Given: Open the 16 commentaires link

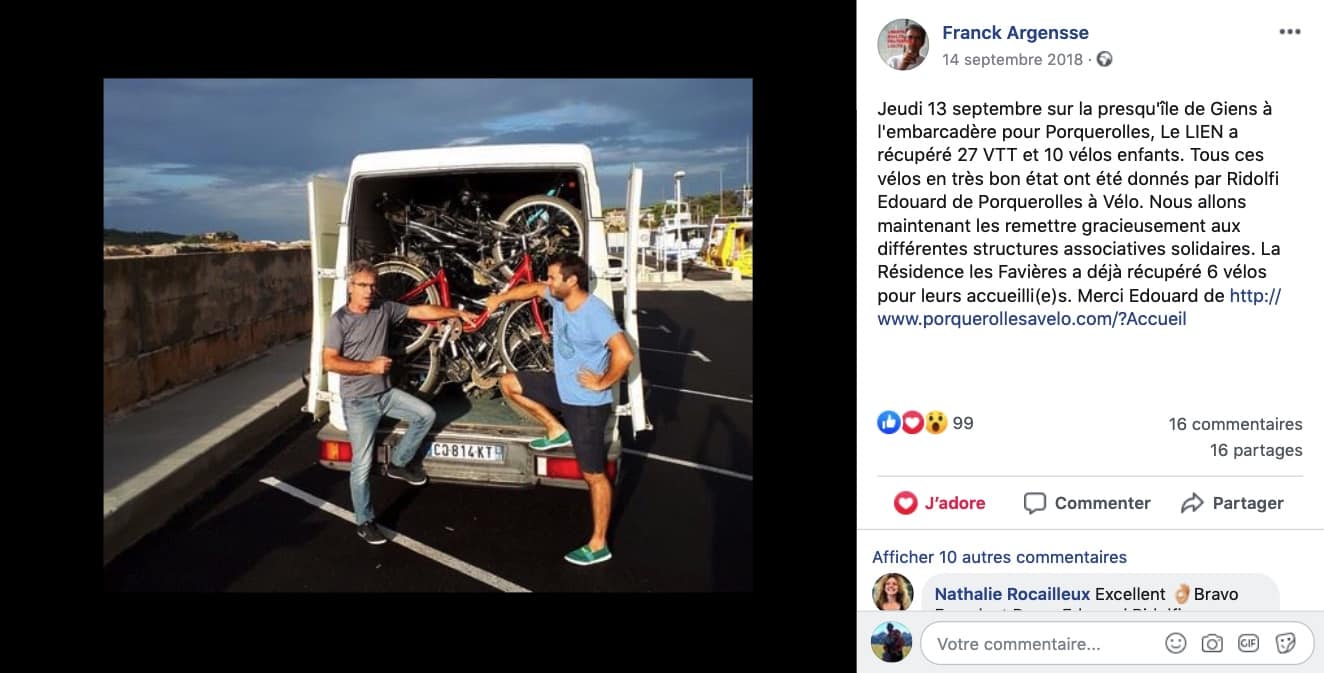Looking at the screenshot, I should pos(1235,424).
